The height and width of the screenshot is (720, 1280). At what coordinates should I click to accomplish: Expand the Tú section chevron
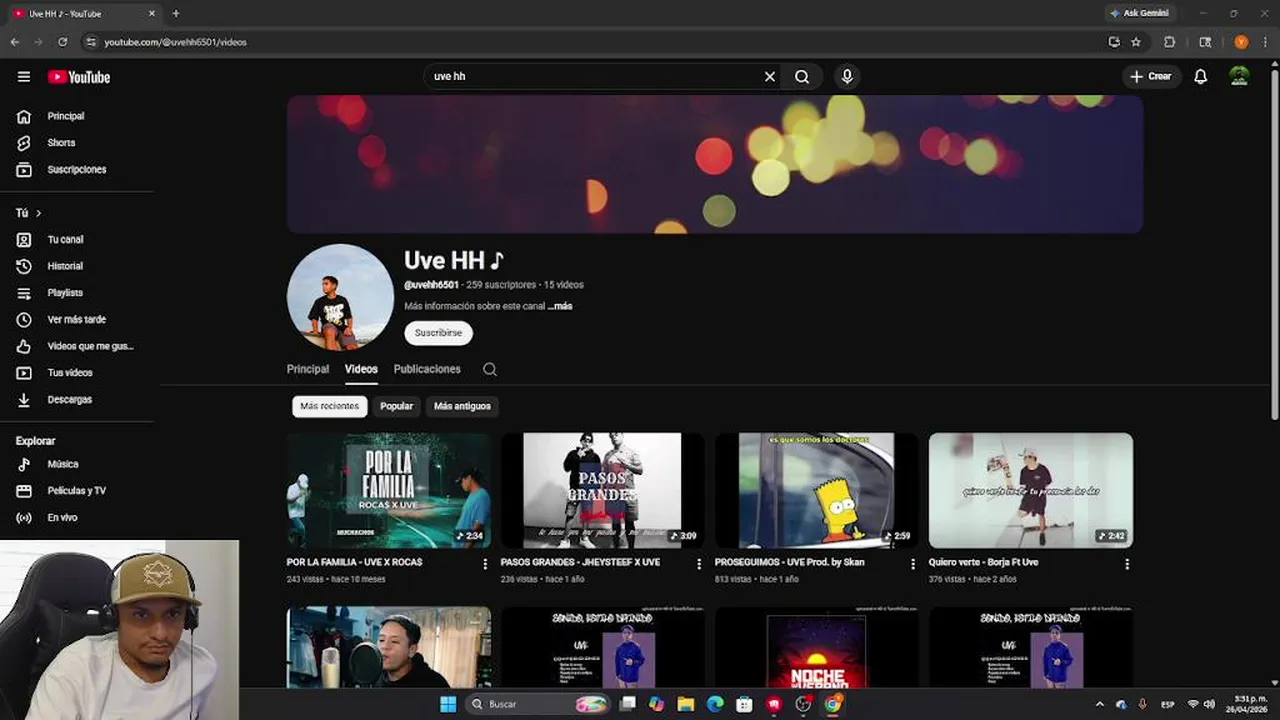(x=39, y=213)
